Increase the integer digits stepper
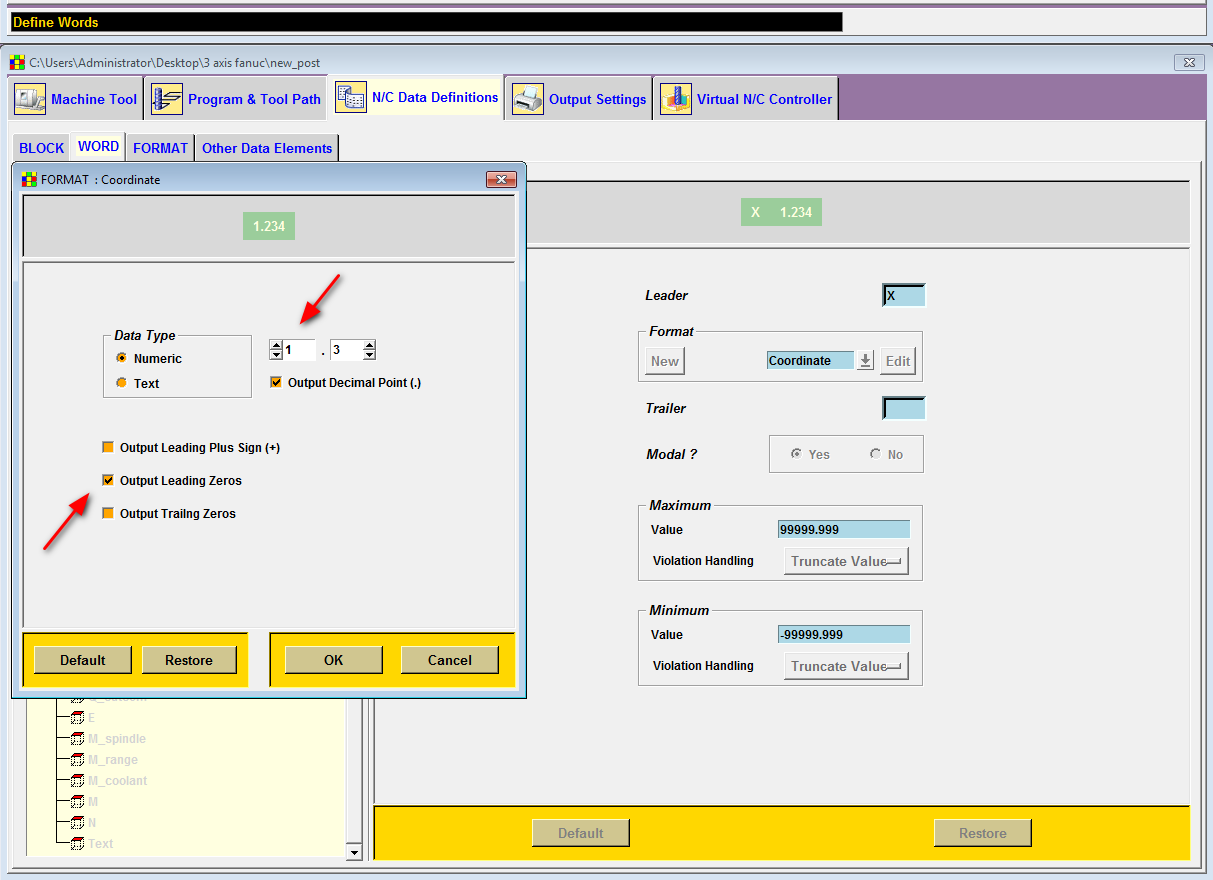1213x880 pixels. coord(276,345)
